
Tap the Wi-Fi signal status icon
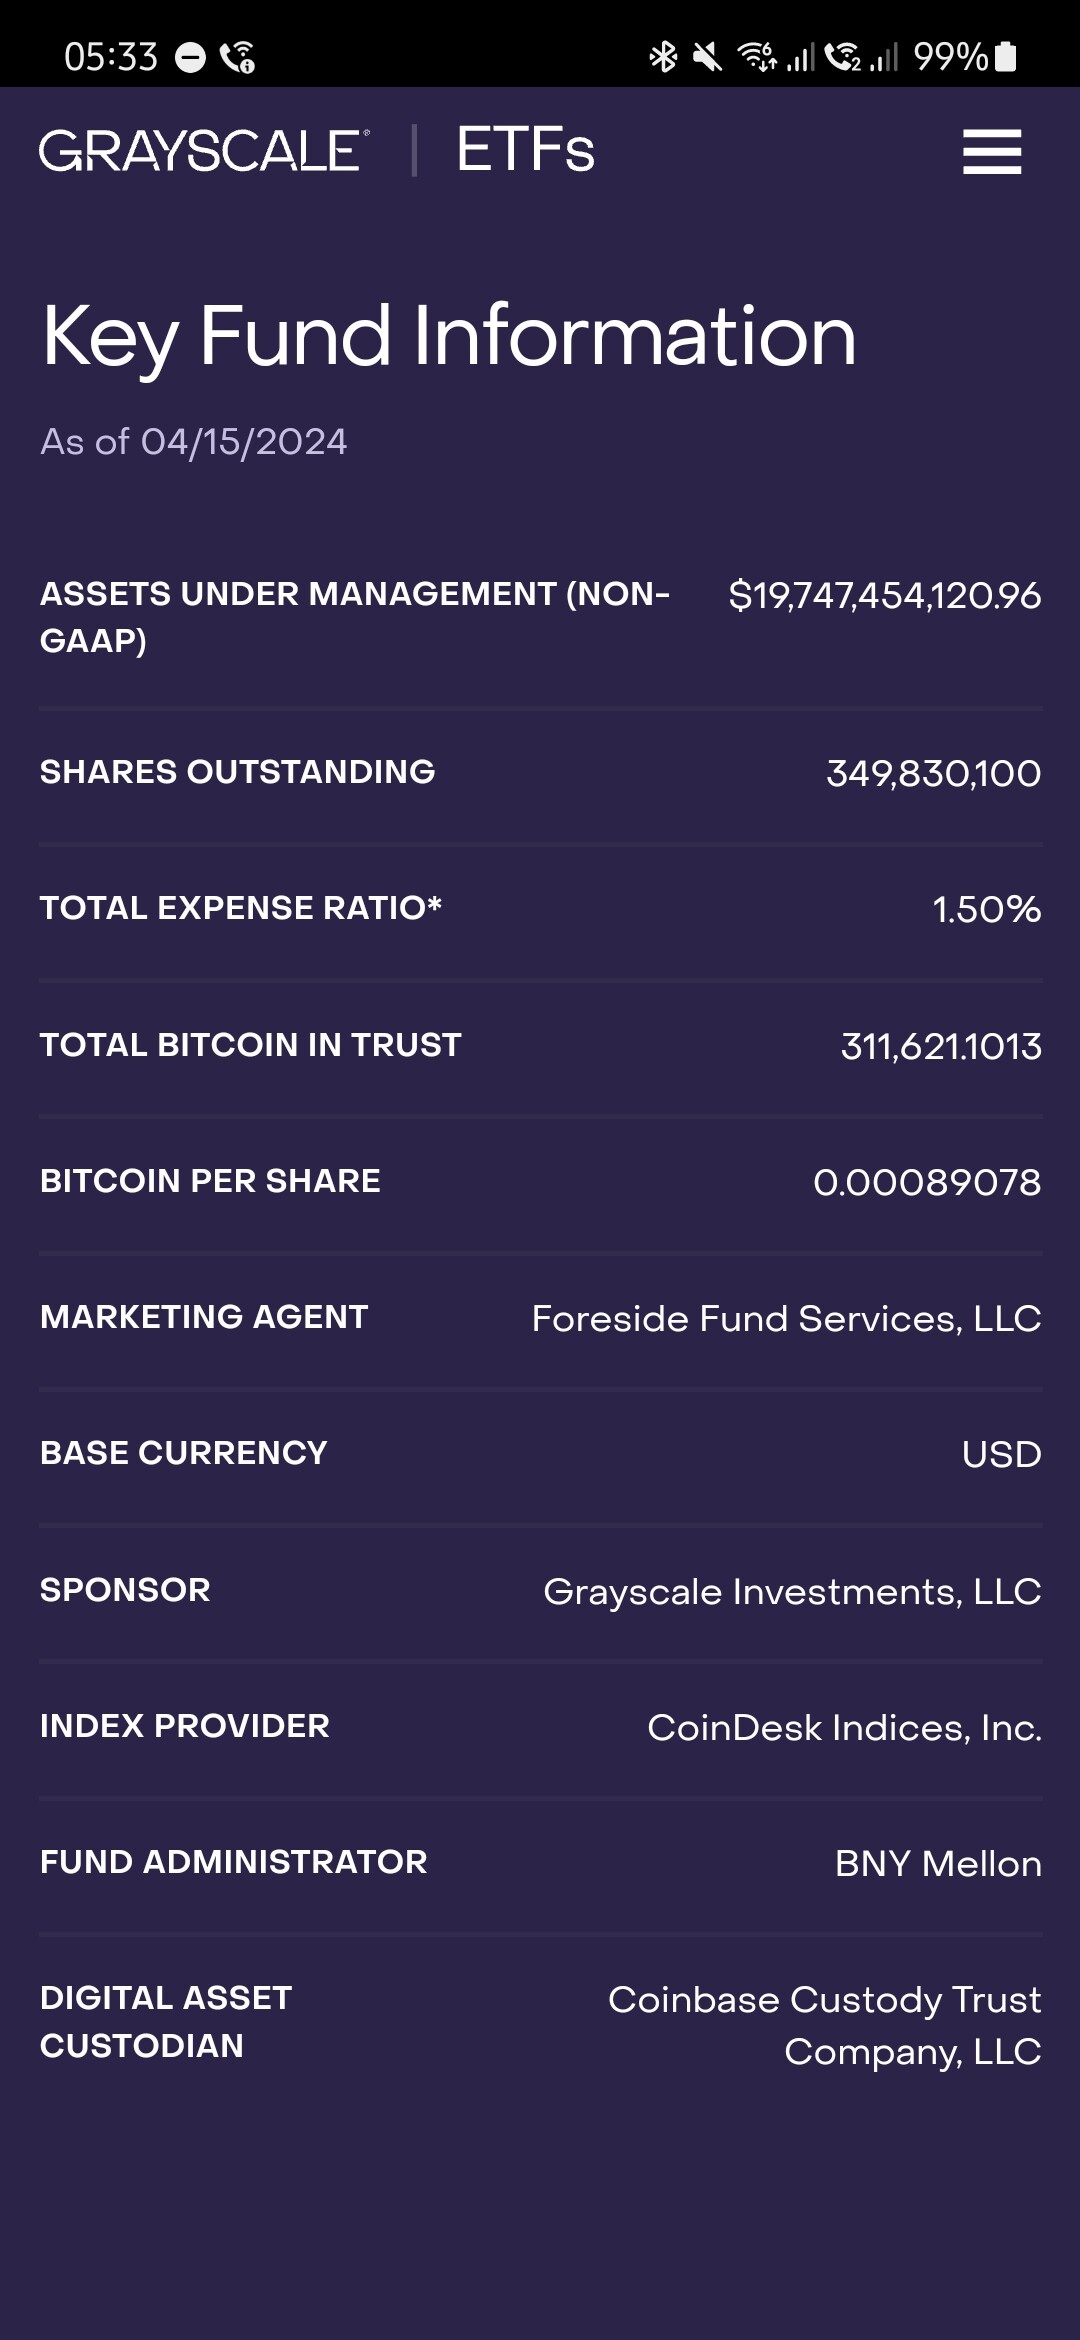[x=757, y=57]
